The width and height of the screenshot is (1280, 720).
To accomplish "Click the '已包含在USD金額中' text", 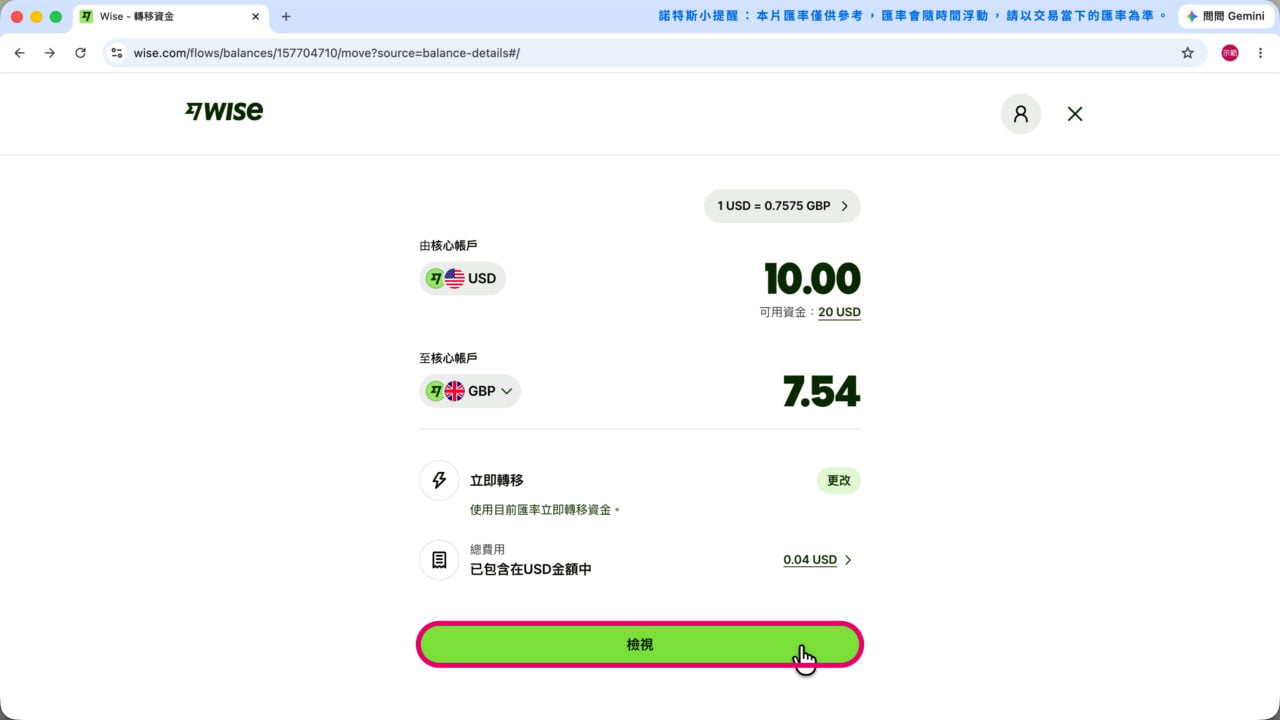I will pos(531,569).
